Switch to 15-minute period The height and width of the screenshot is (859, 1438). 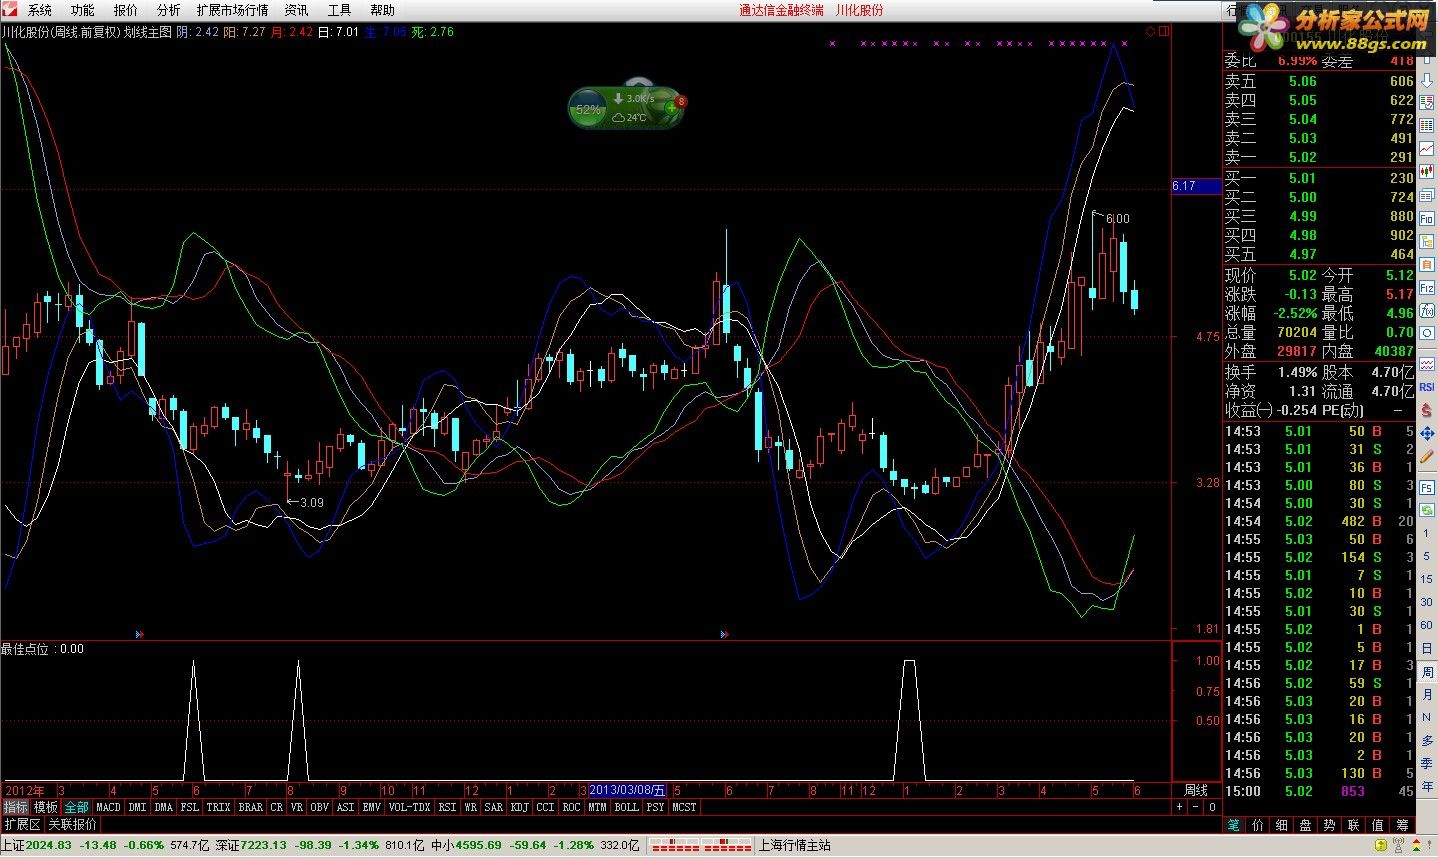(1427, 578)
